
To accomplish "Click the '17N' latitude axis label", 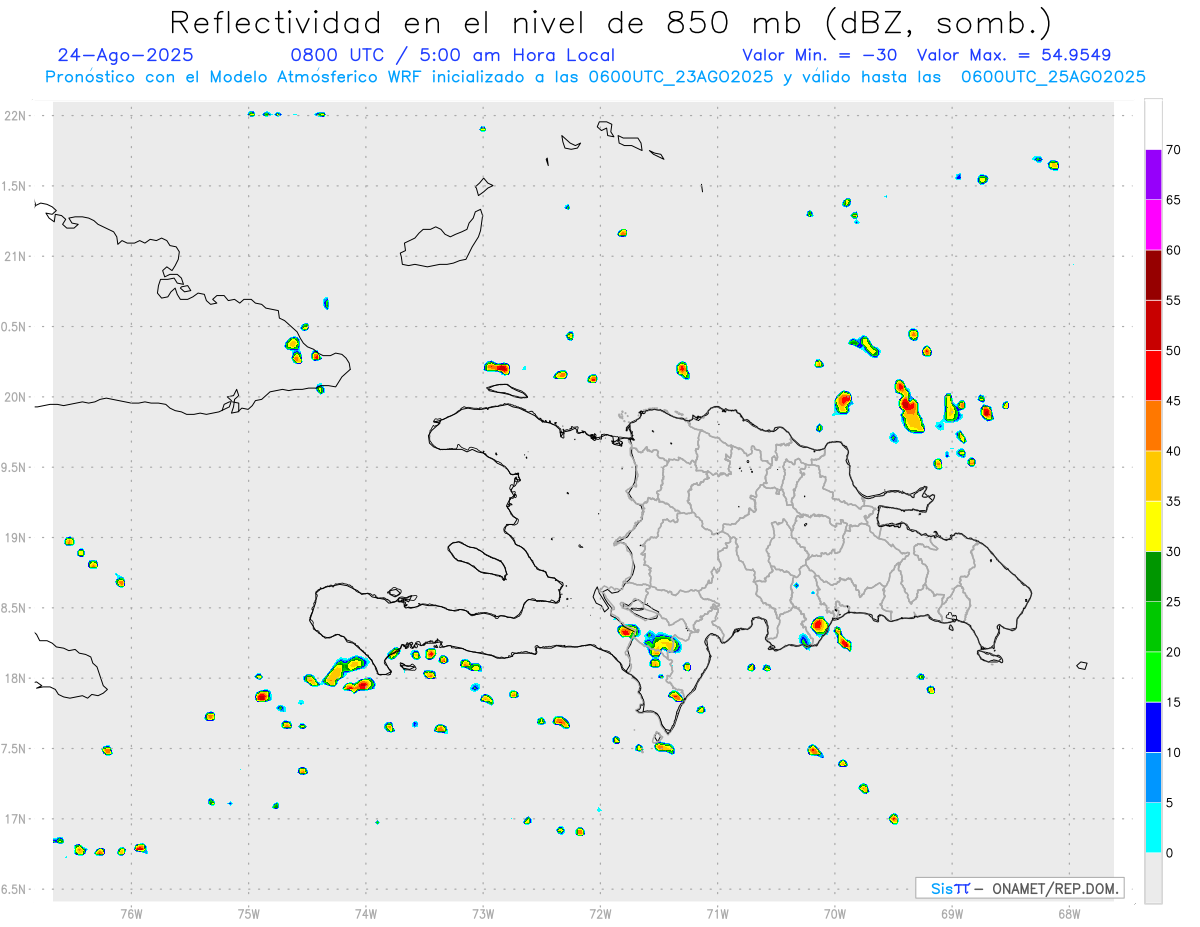I will coord(15,819).
